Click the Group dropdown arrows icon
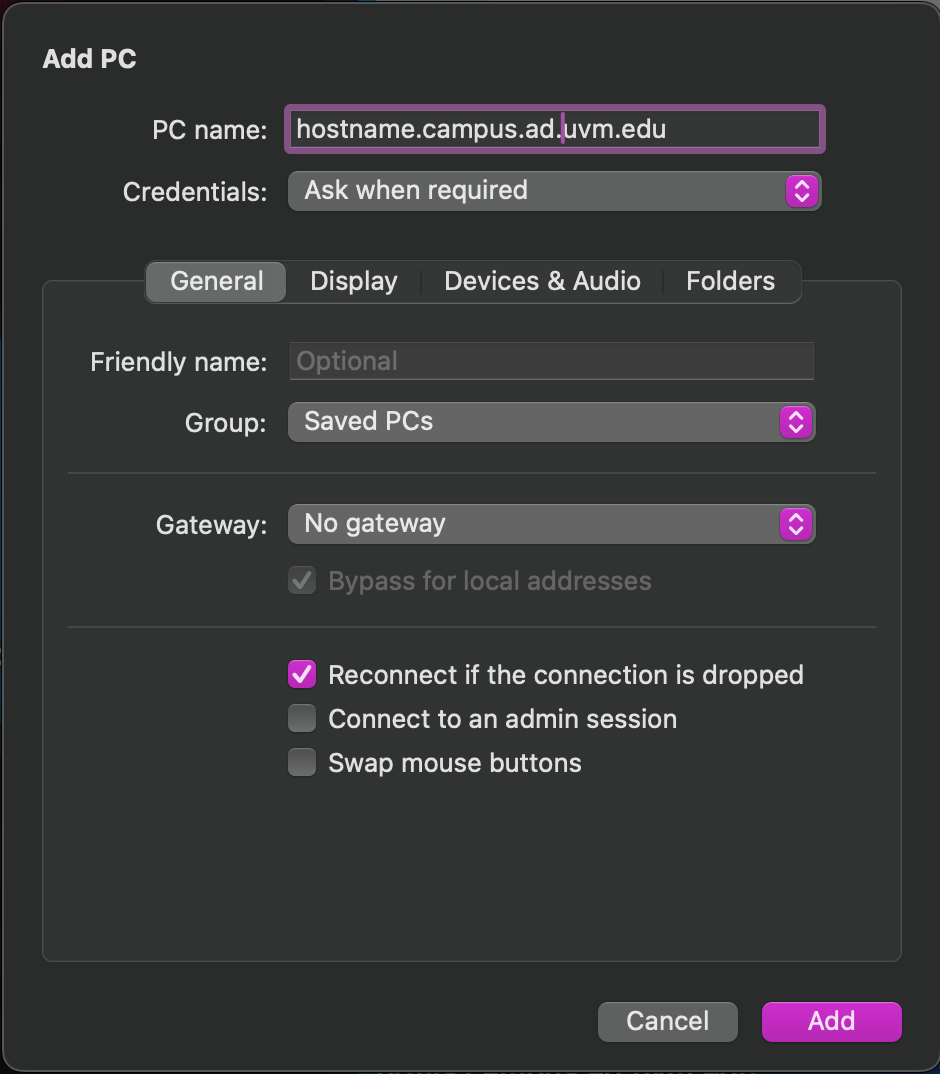Image resolution: width=940 pixels, height=1074 pixels. coord(796,422)
